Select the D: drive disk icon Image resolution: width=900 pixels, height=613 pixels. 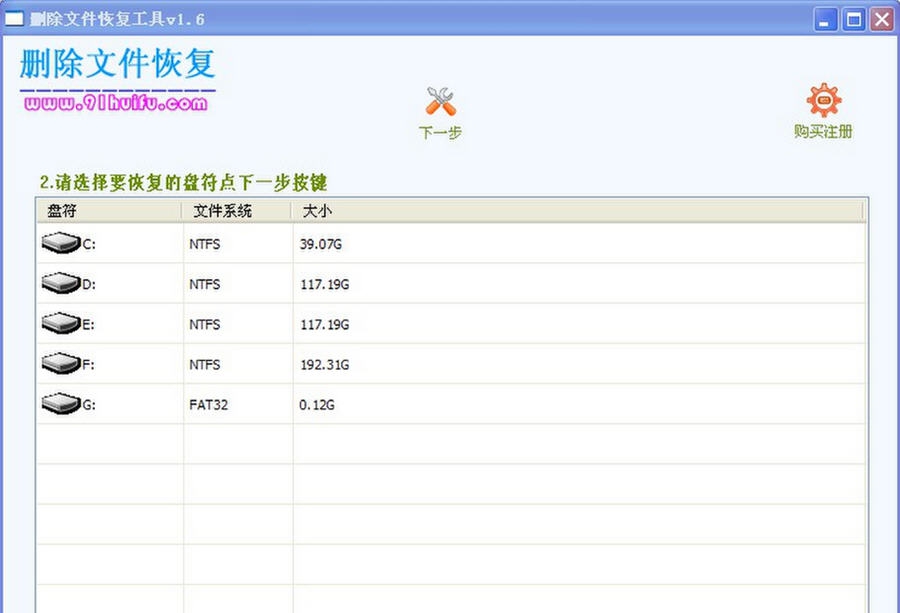[x=60, y=284]
